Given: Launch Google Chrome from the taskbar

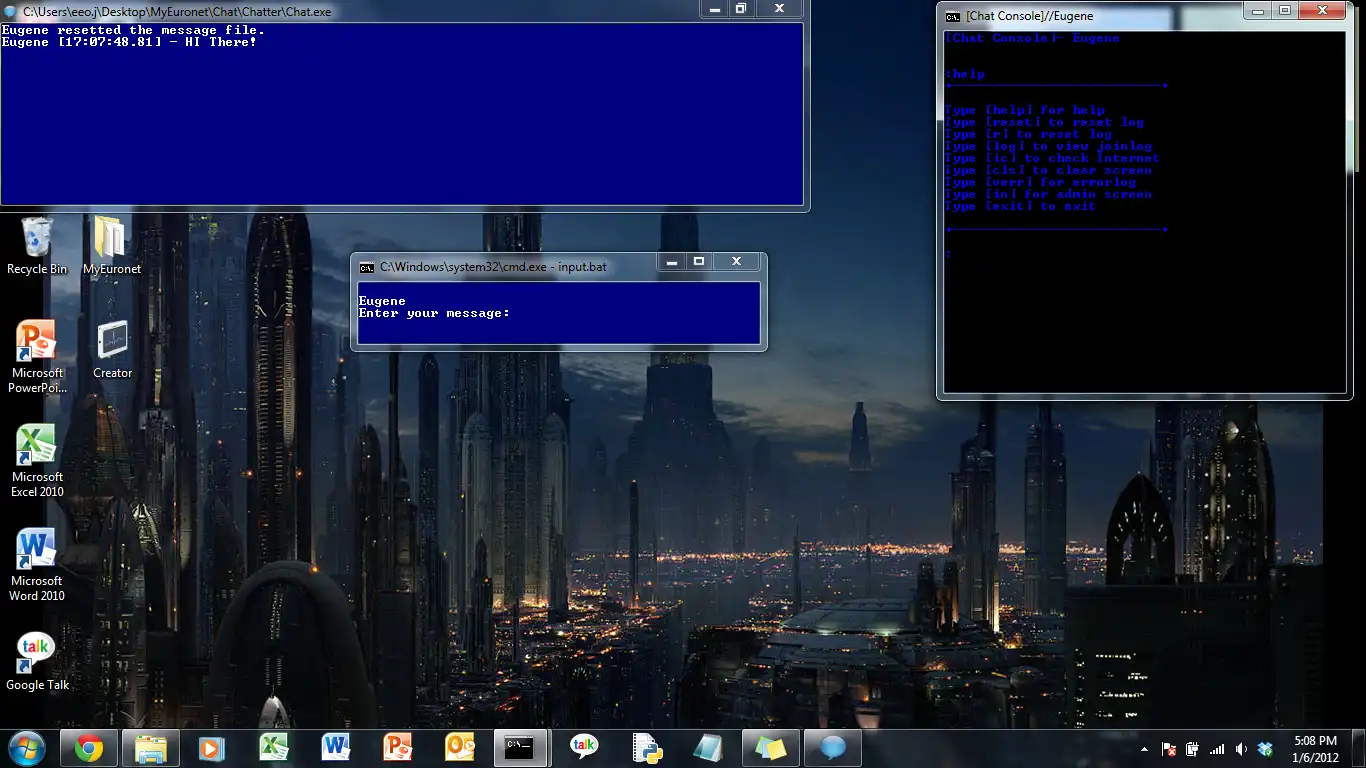Looking at the screenshot, I should 89,748.
